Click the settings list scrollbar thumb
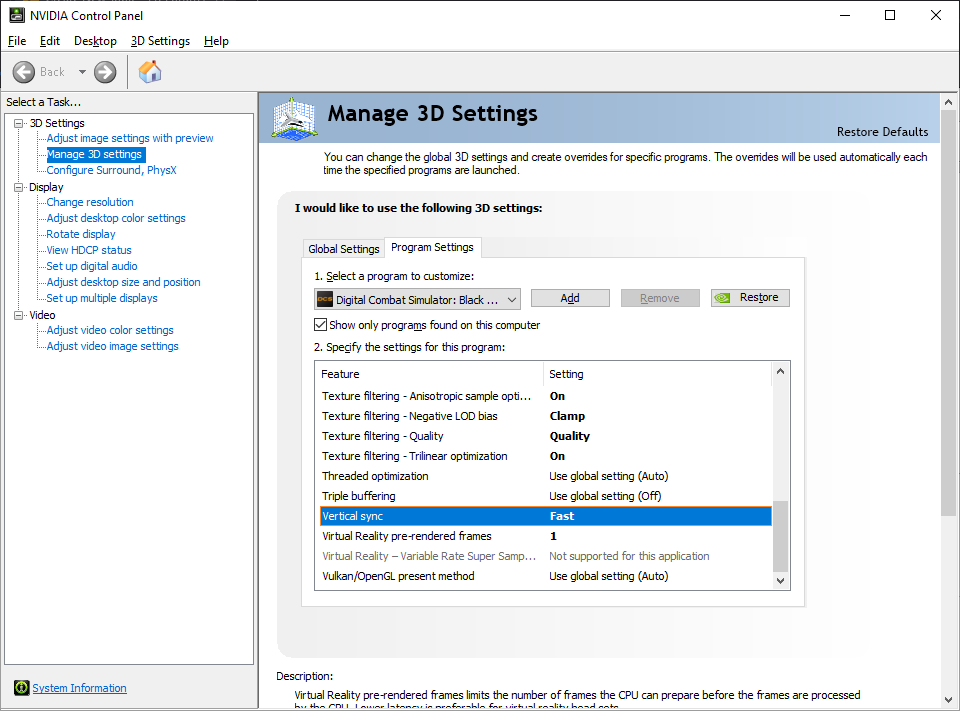The image size is (960, 711). [x=780, y=536]
